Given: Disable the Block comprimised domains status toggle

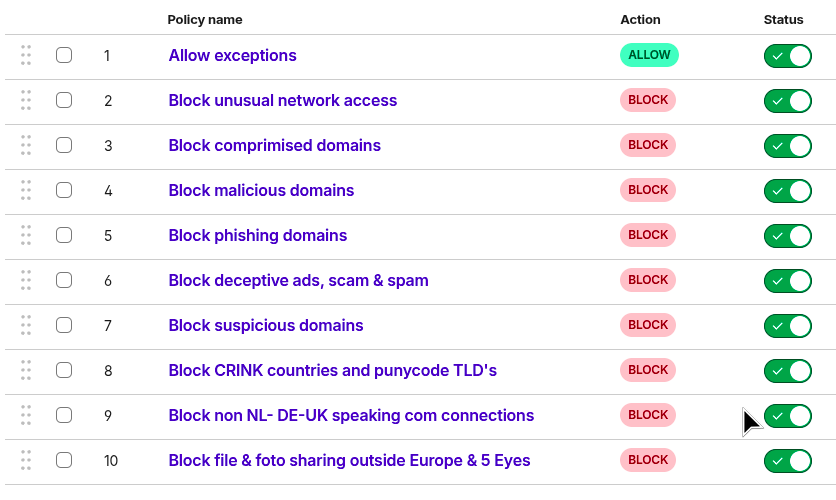Looking at the screenshot, I should pyautogui.click(x=787, y=146).
